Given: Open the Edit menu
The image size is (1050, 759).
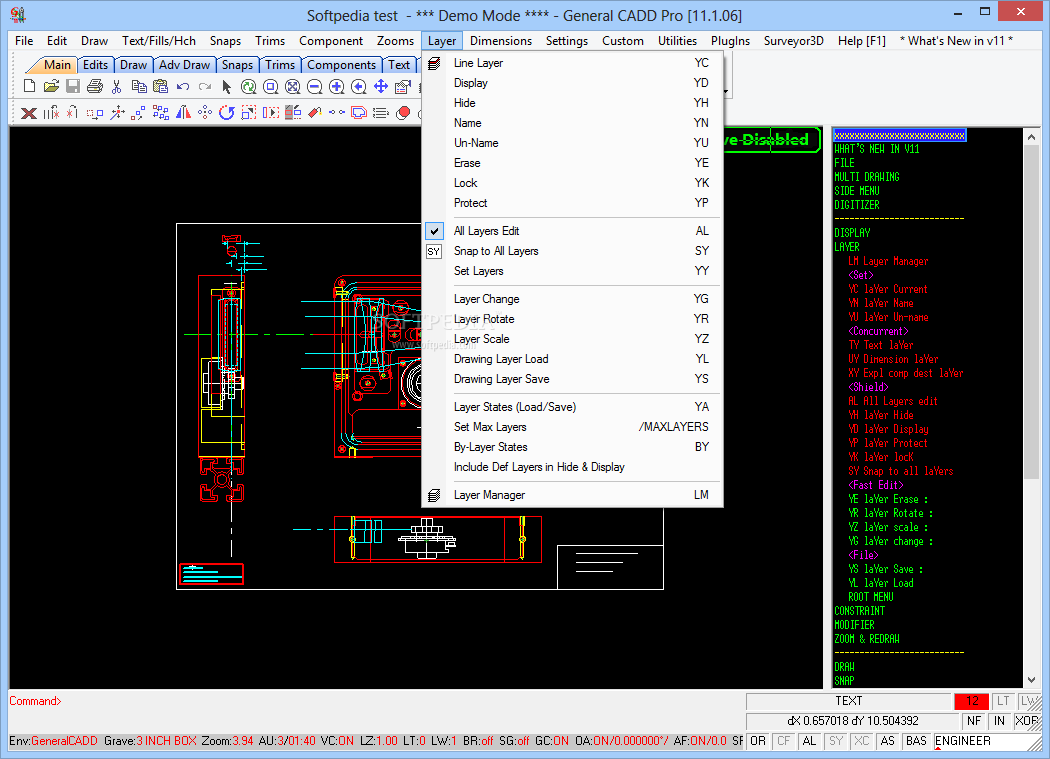Looking at the screenshot, I should pos(57,41).
